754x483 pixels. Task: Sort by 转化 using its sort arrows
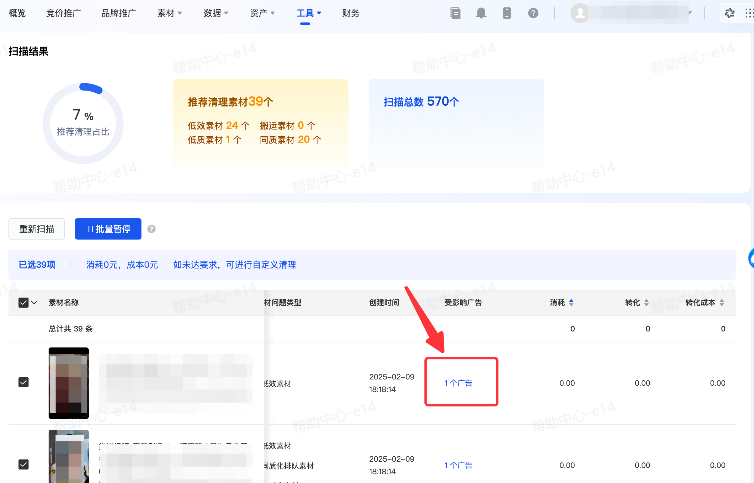pos(646,303)
